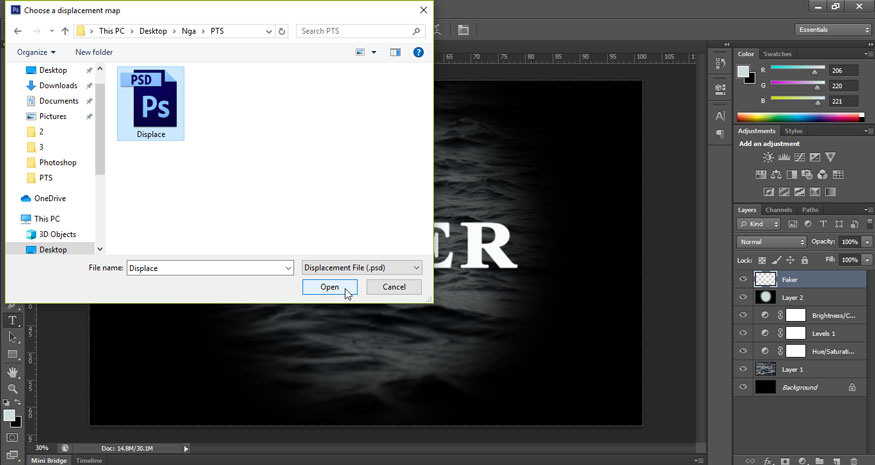
Task: Delete layer with trash icon
Action: pyautogui.click(x=854, y=461)
